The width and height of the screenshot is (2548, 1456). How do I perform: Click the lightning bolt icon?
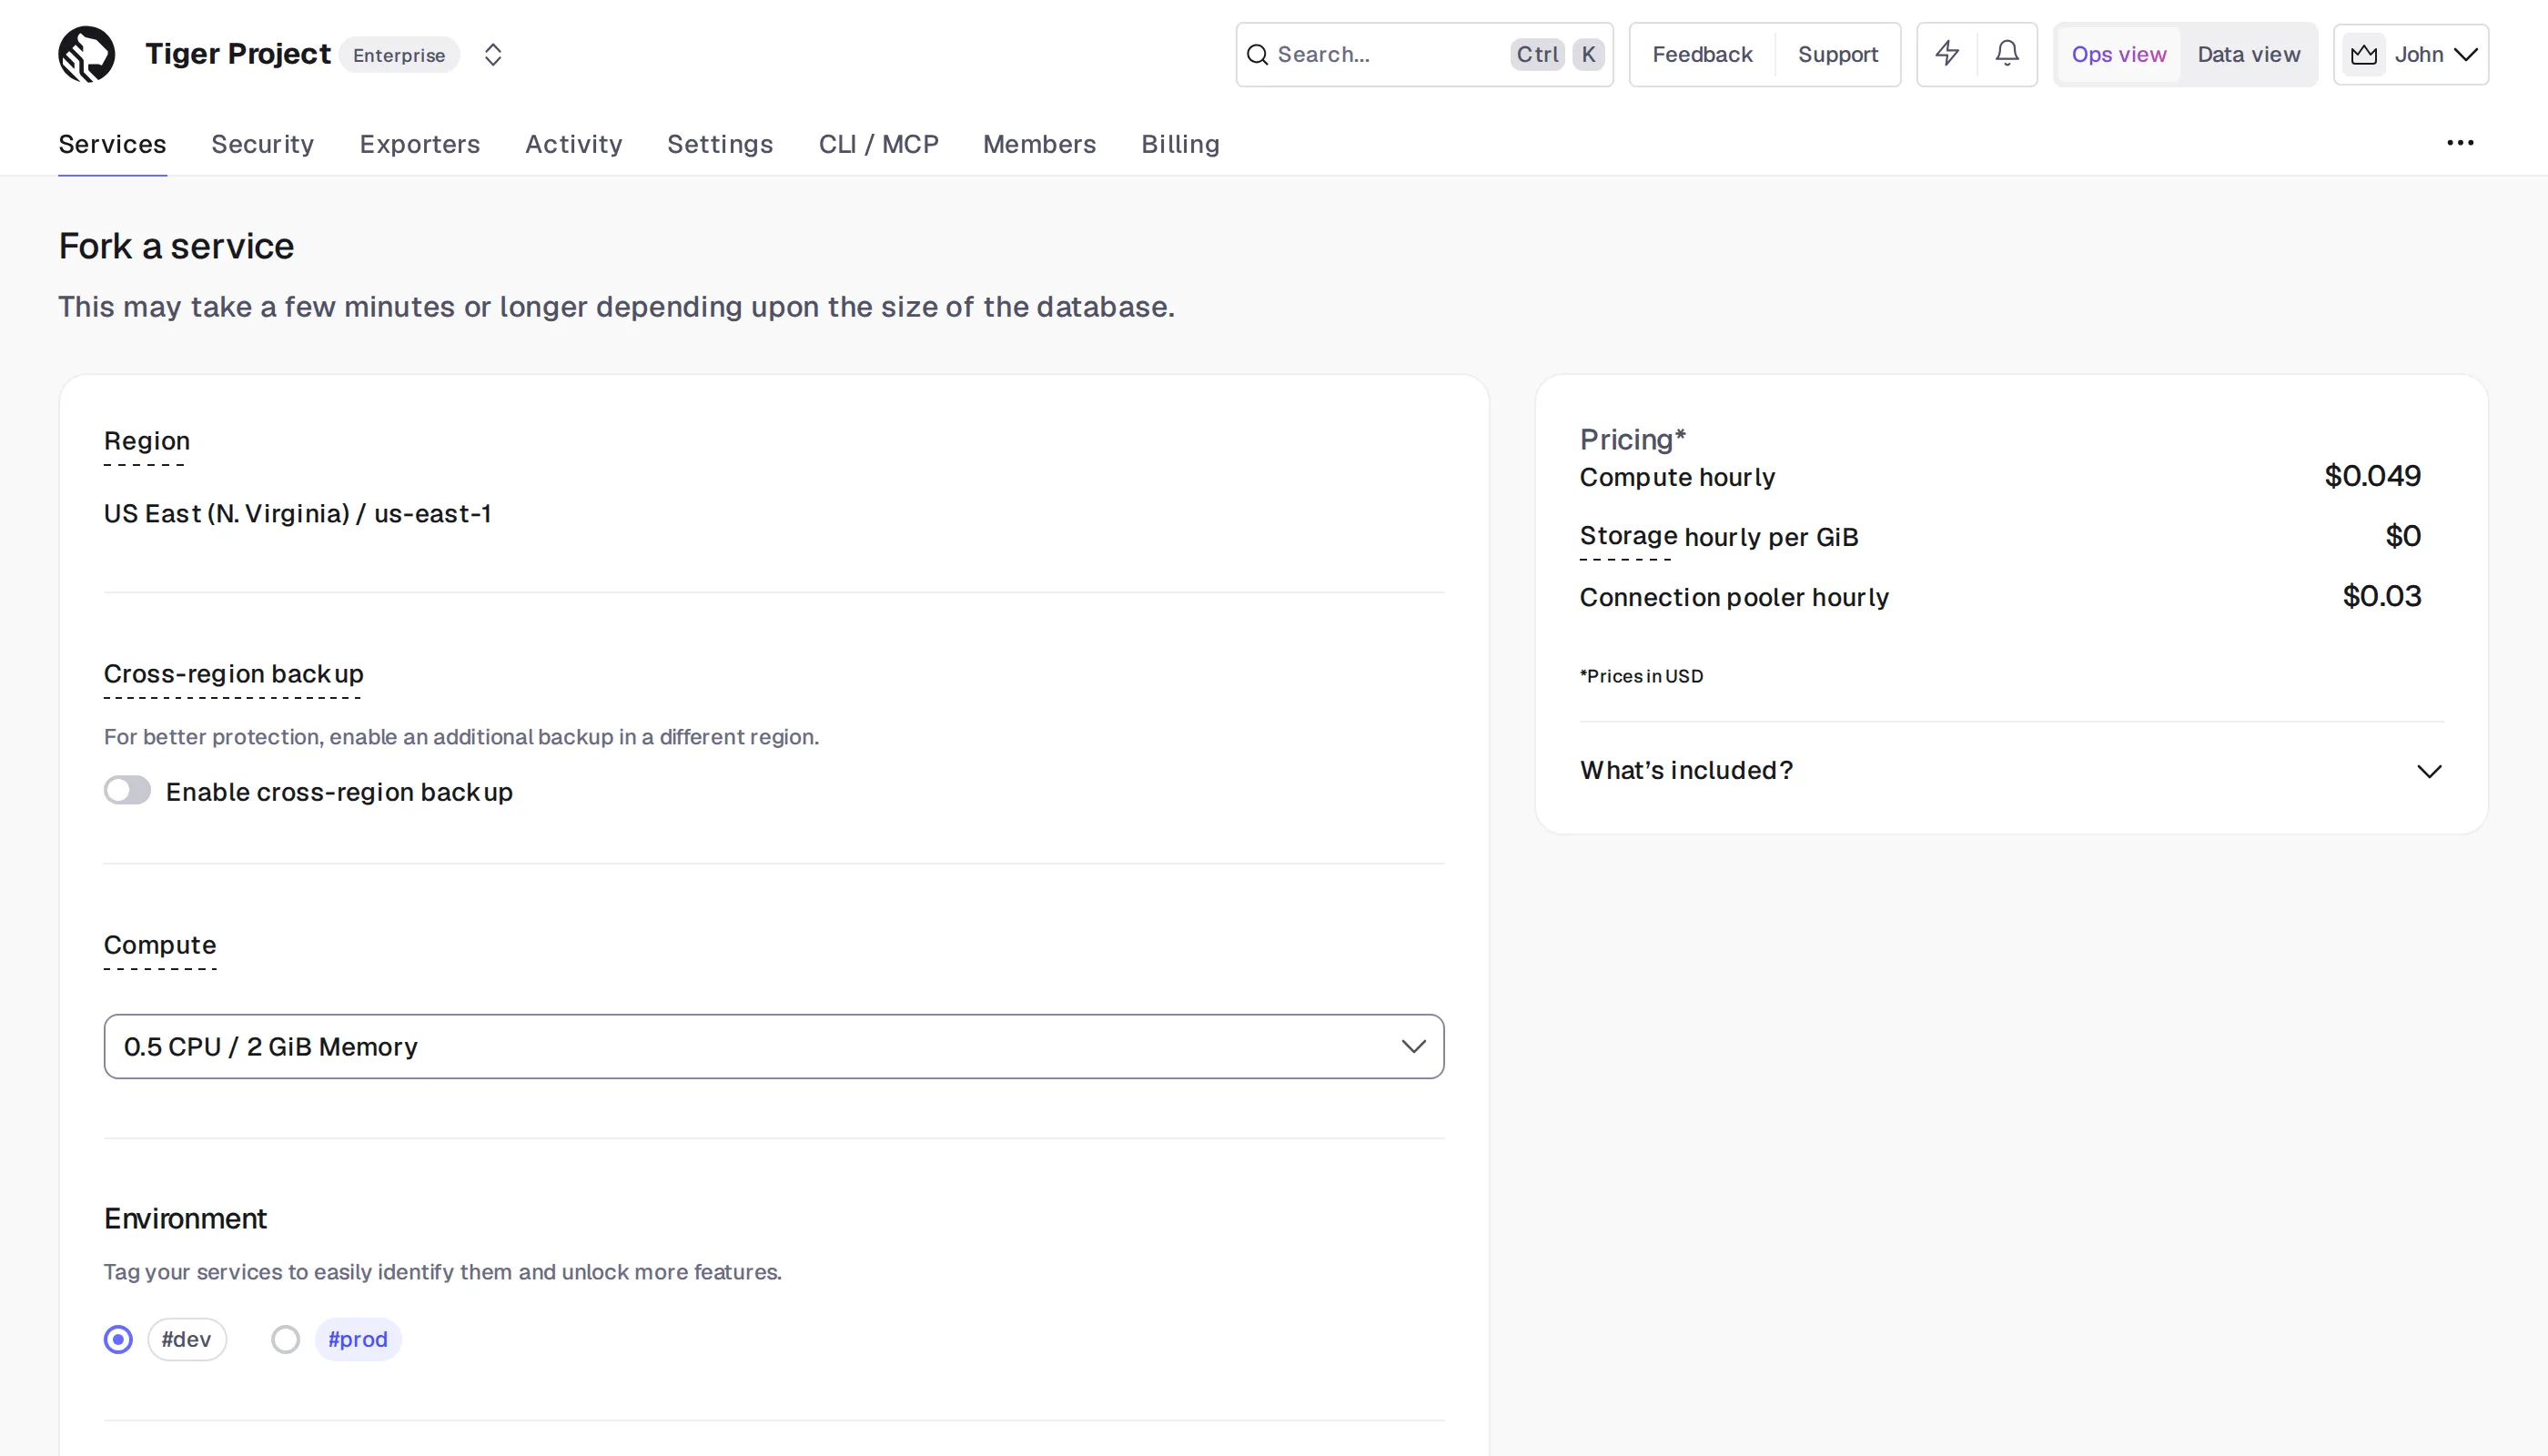[1946, 53]
